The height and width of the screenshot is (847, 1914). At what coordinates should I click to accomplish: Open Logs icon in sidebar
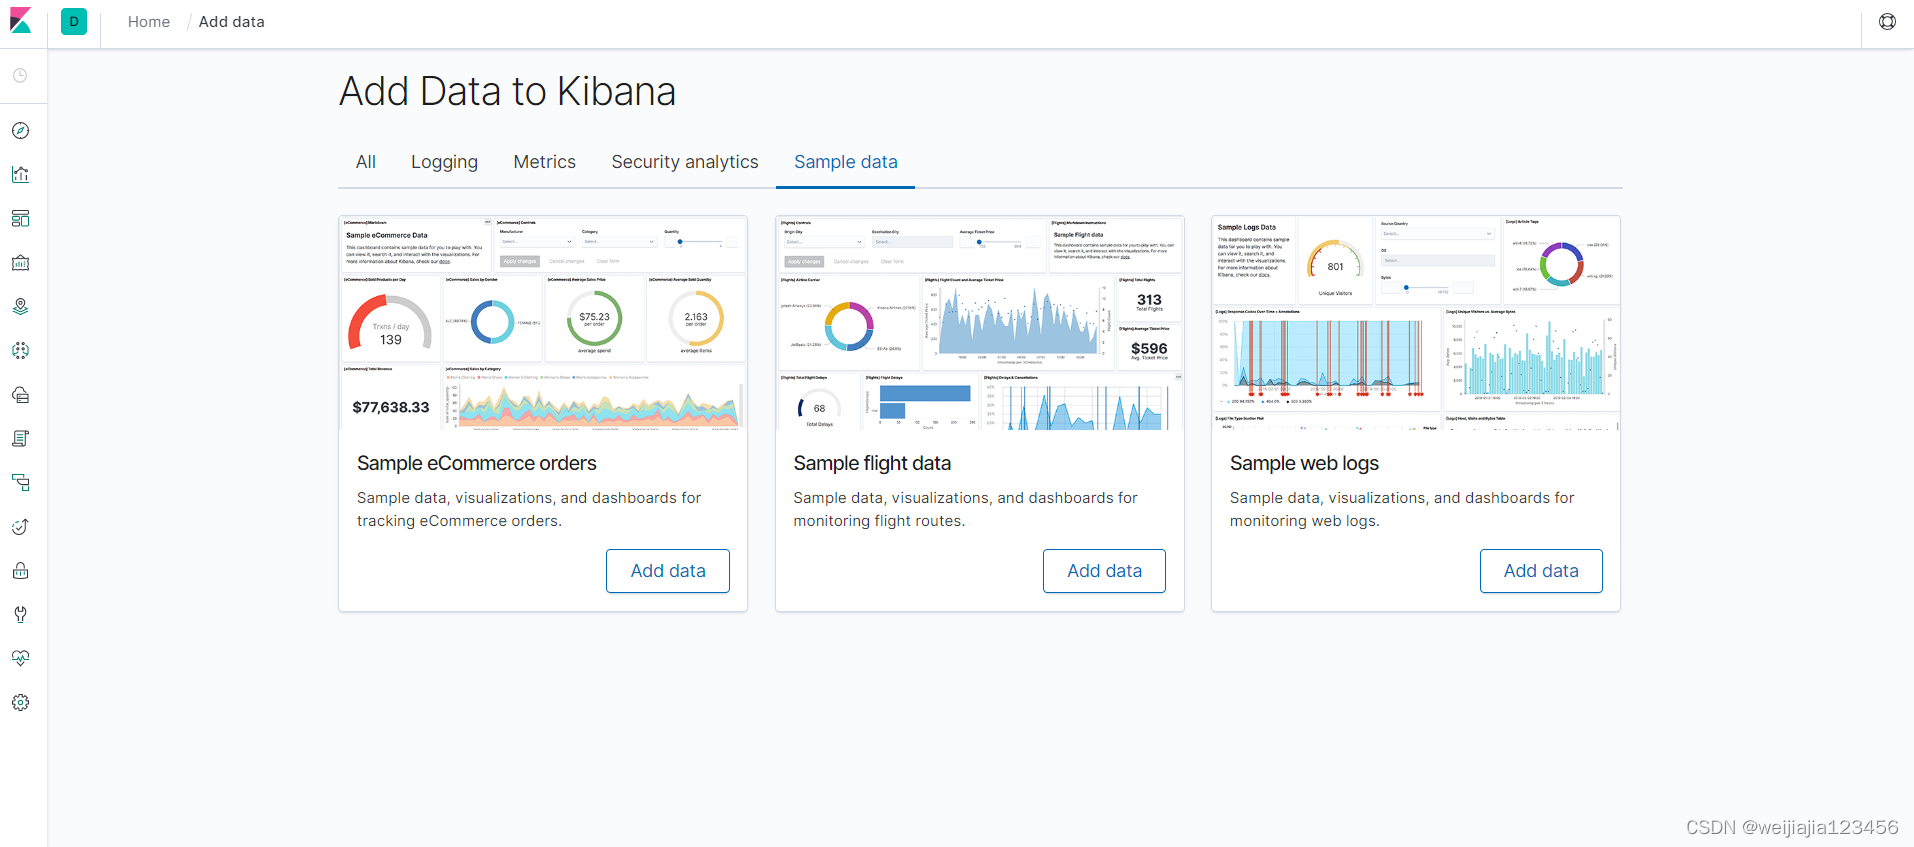point(20,439)
